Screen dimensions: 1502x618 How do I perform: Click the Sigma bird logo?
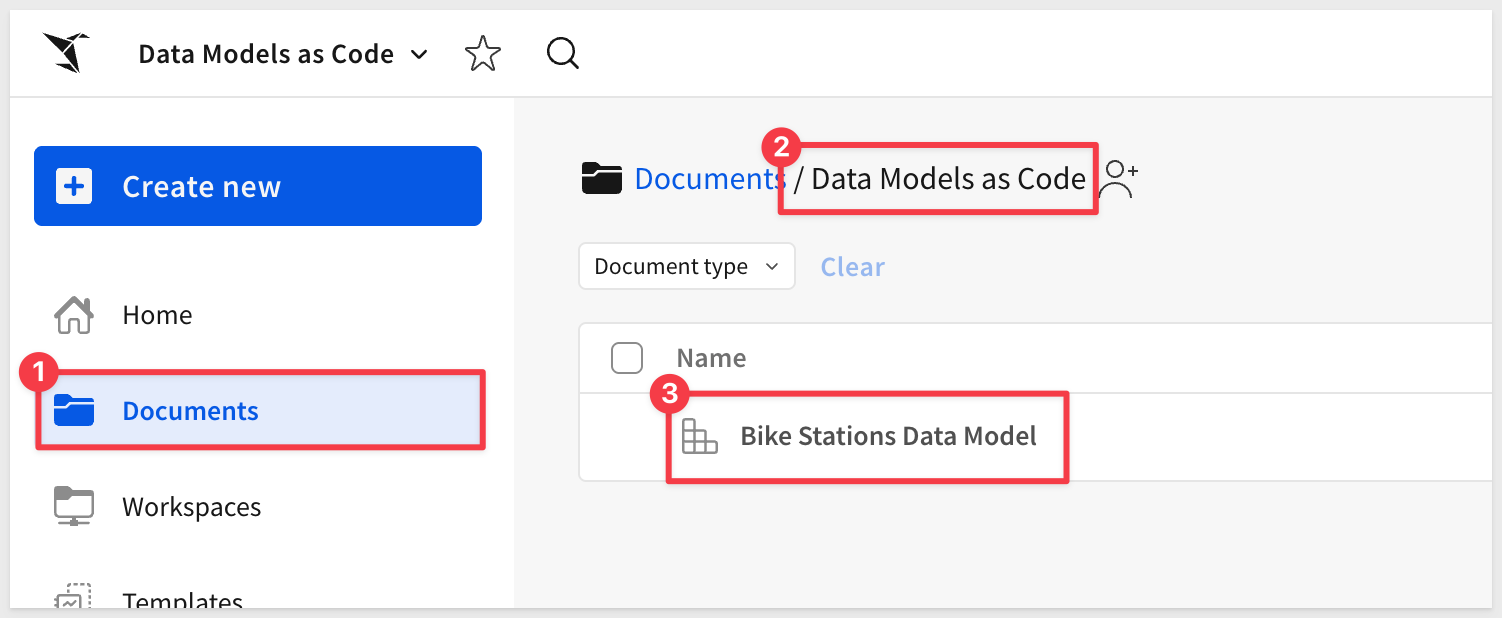click(x=66, y=53)
